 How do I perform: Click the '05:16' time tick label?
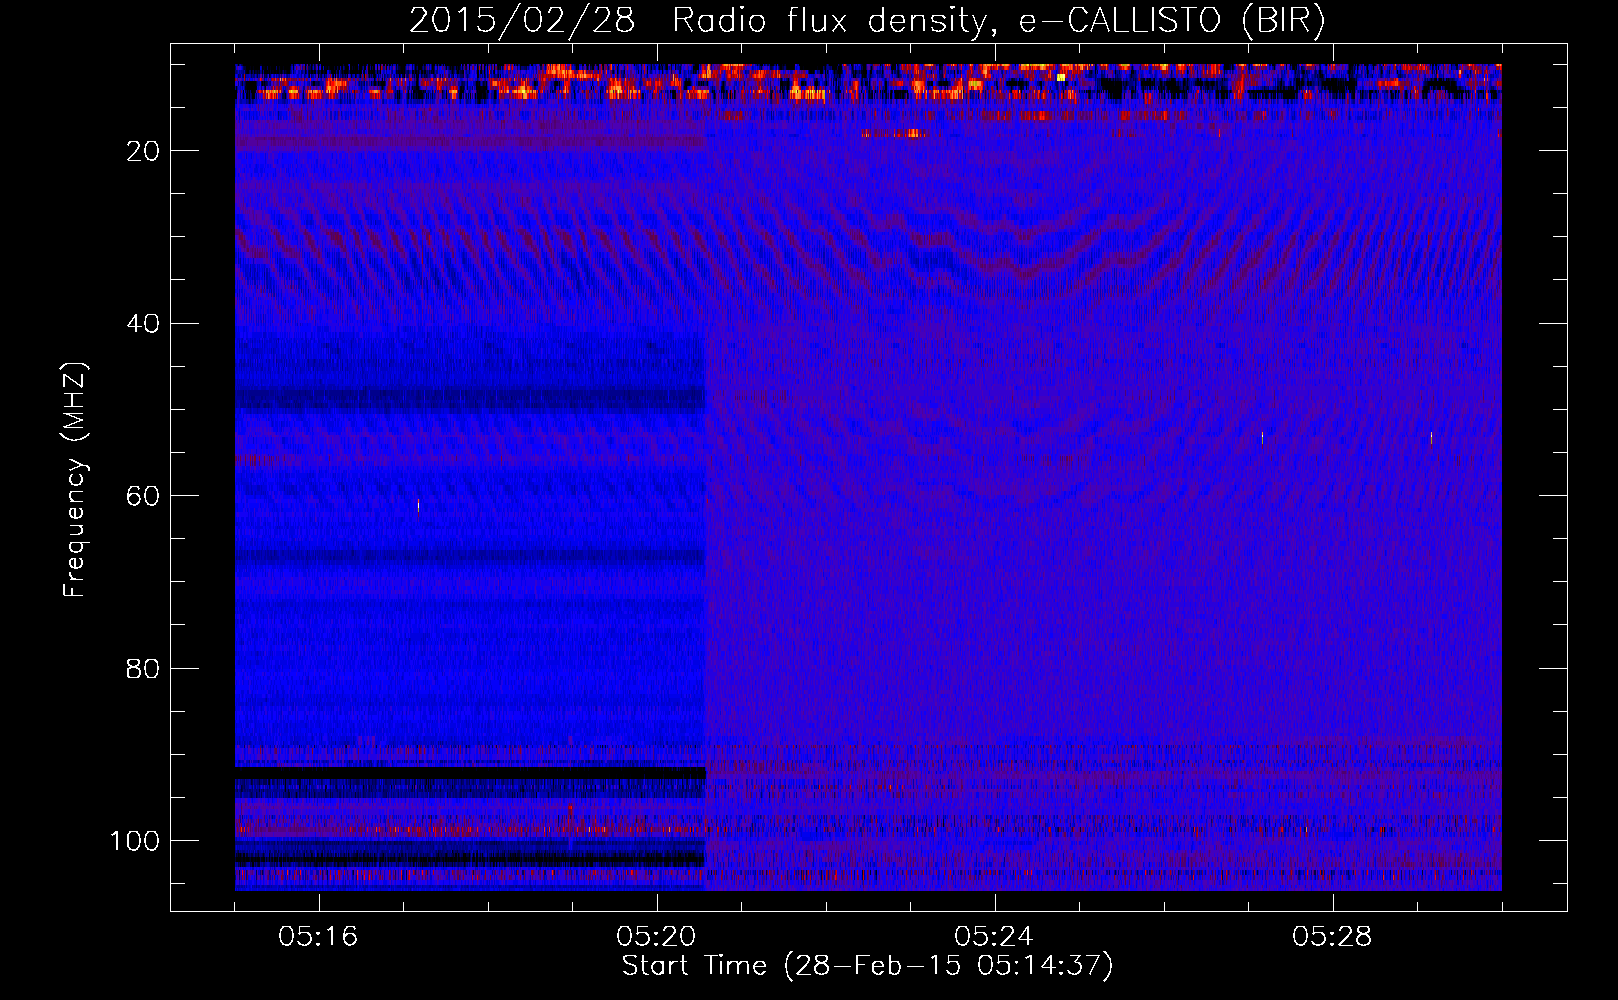click(x=318, y=937)
